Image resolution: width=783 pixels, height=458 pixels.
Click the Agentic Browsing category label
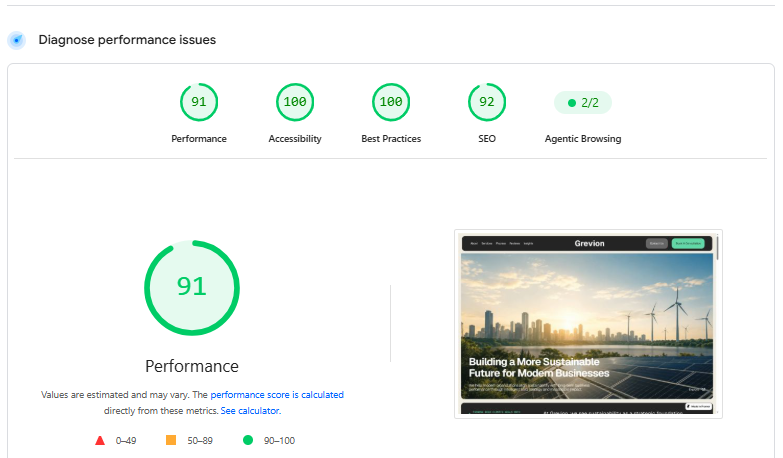pyautogui.click(x=583, y=139)
